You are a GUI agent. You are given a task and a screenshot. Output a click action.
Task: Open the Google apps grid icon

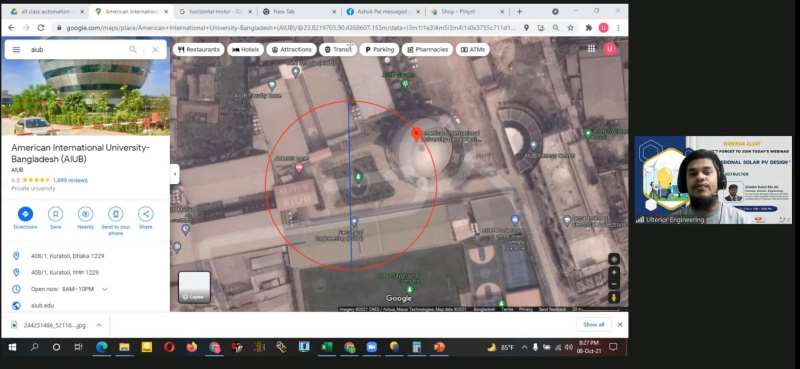pos(591,48)
